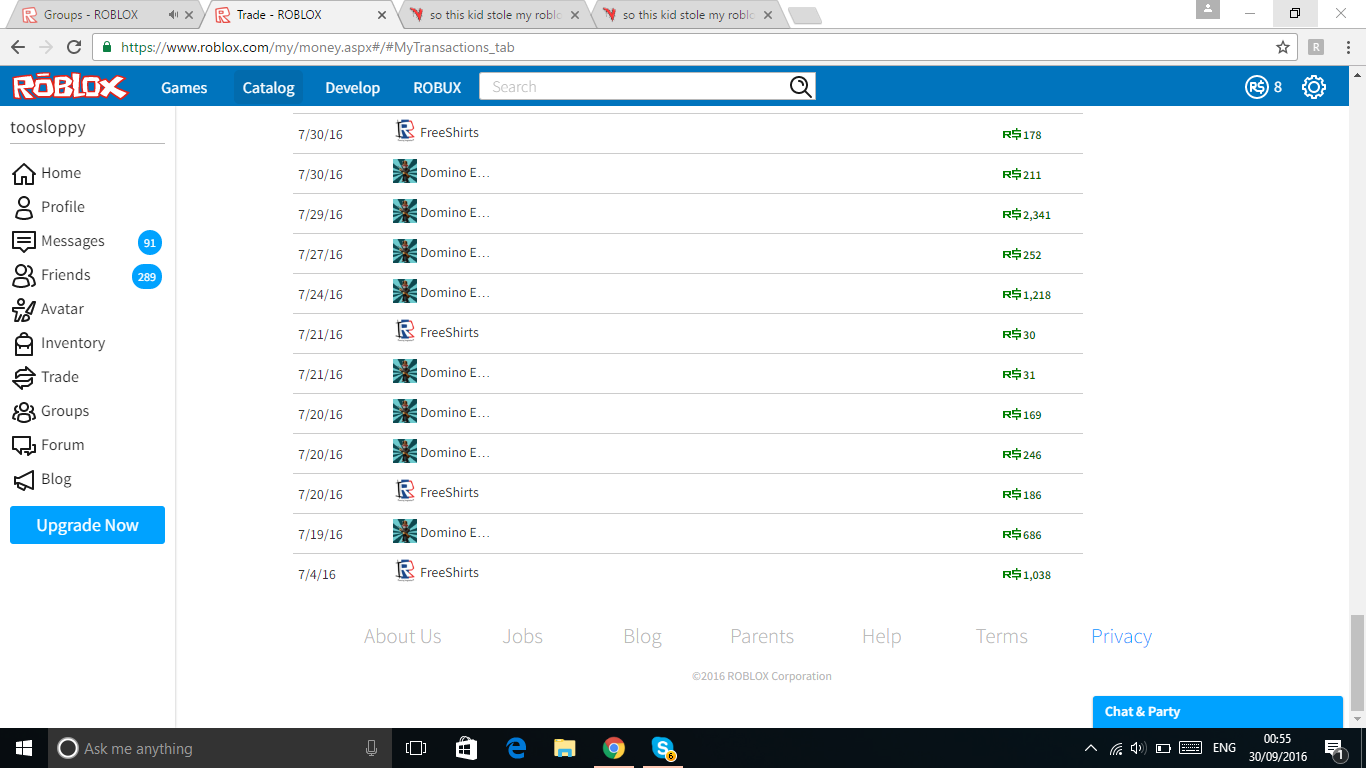1366x768 pixels.
Task: Open Windows Start menu
Action: pos(24,748)
